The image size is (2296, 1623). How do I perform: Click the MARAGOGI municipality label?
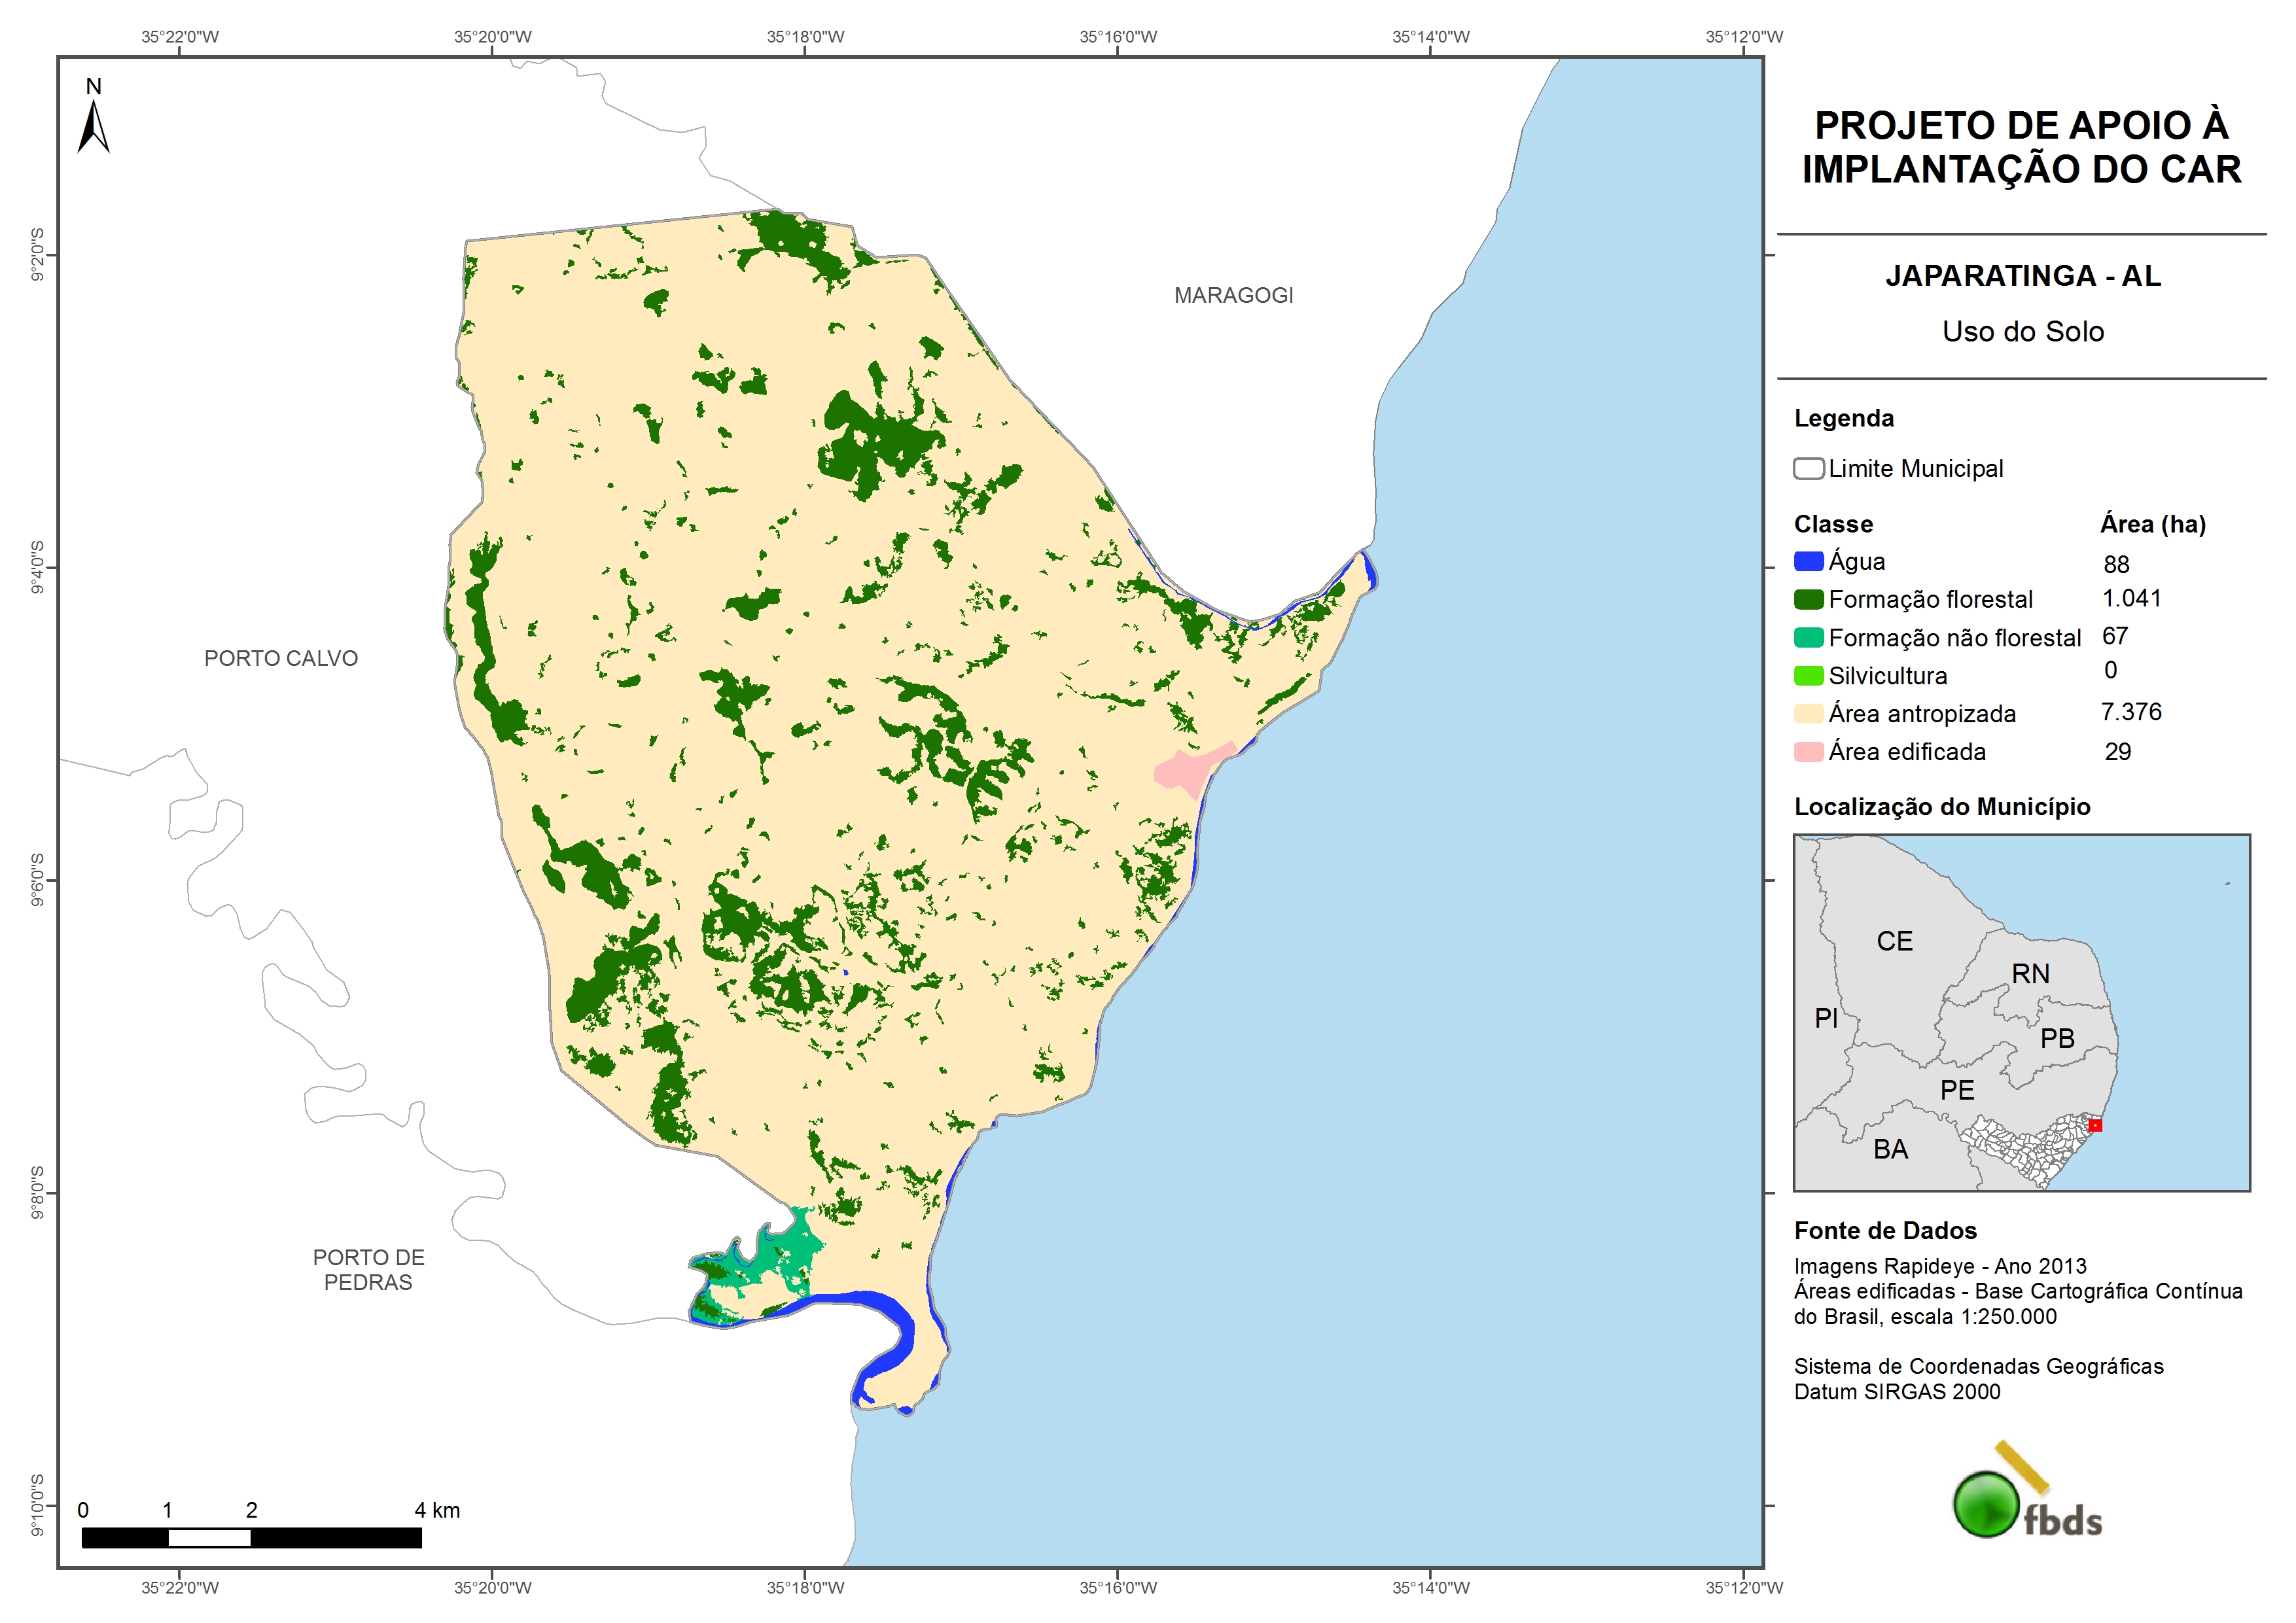click(1233, 295)
